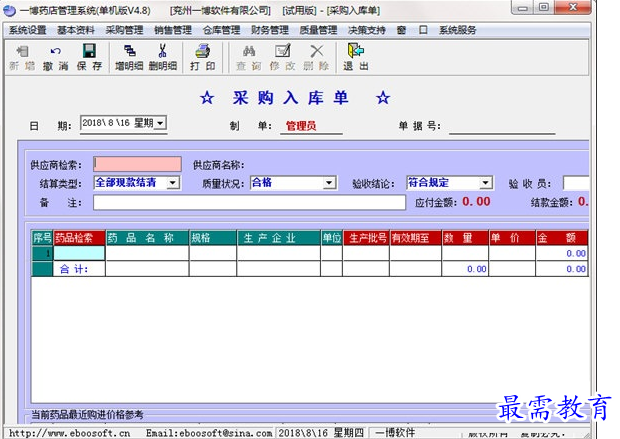The height and width of the screenshot is (439, 620).
Task: Click the 有效期至 column header
Action: 415,238
